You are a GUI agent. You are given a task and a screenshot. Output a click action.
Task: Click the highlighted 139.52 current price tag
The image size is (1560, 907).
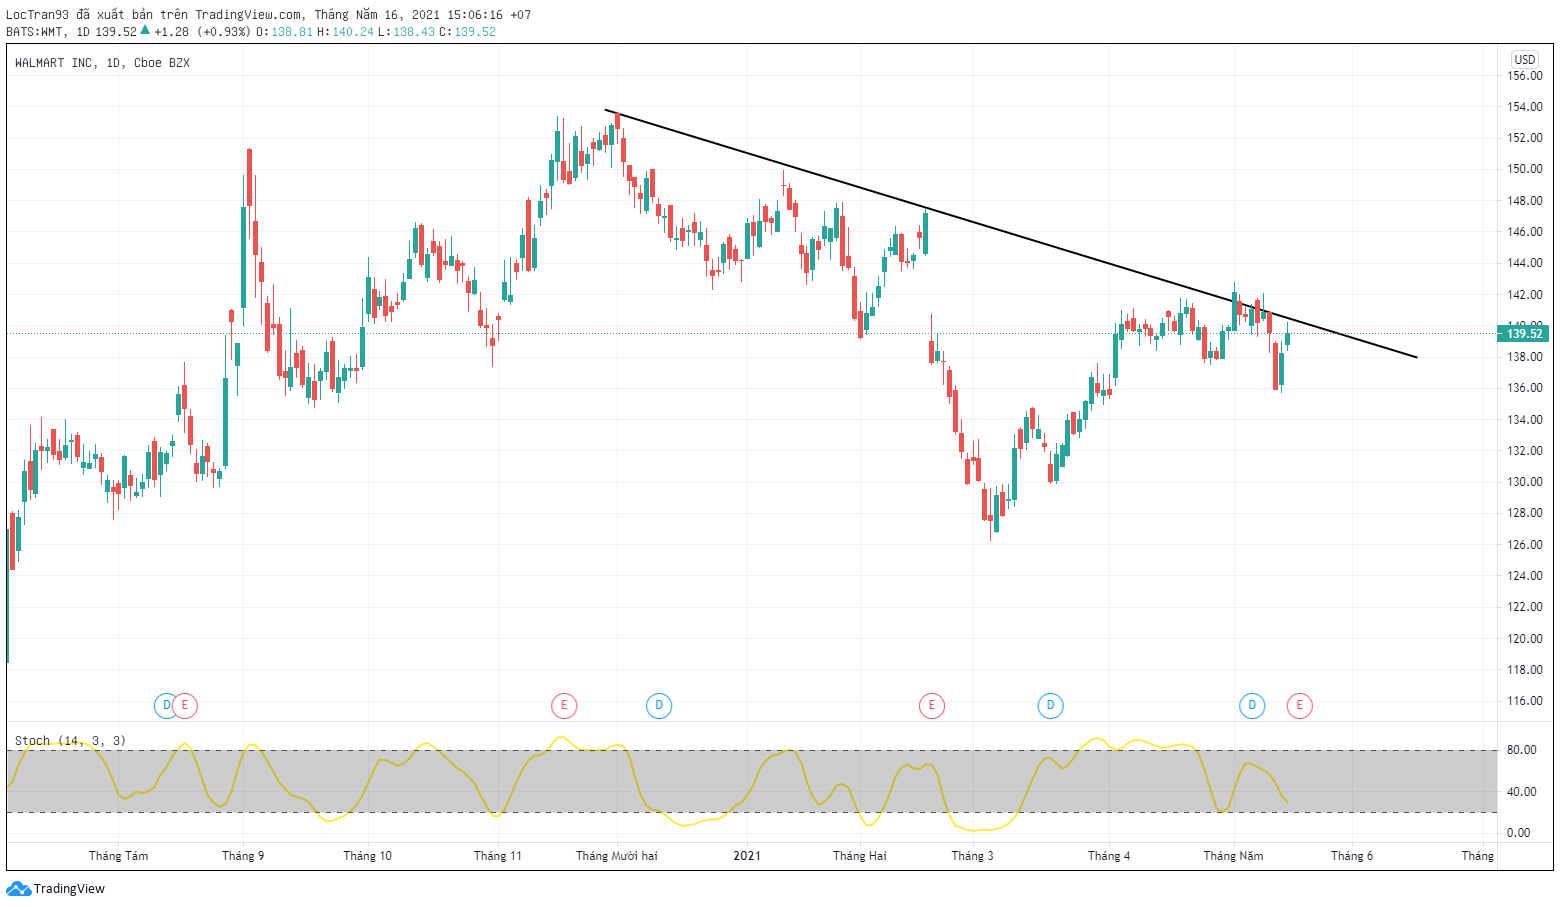[1524, 334]
